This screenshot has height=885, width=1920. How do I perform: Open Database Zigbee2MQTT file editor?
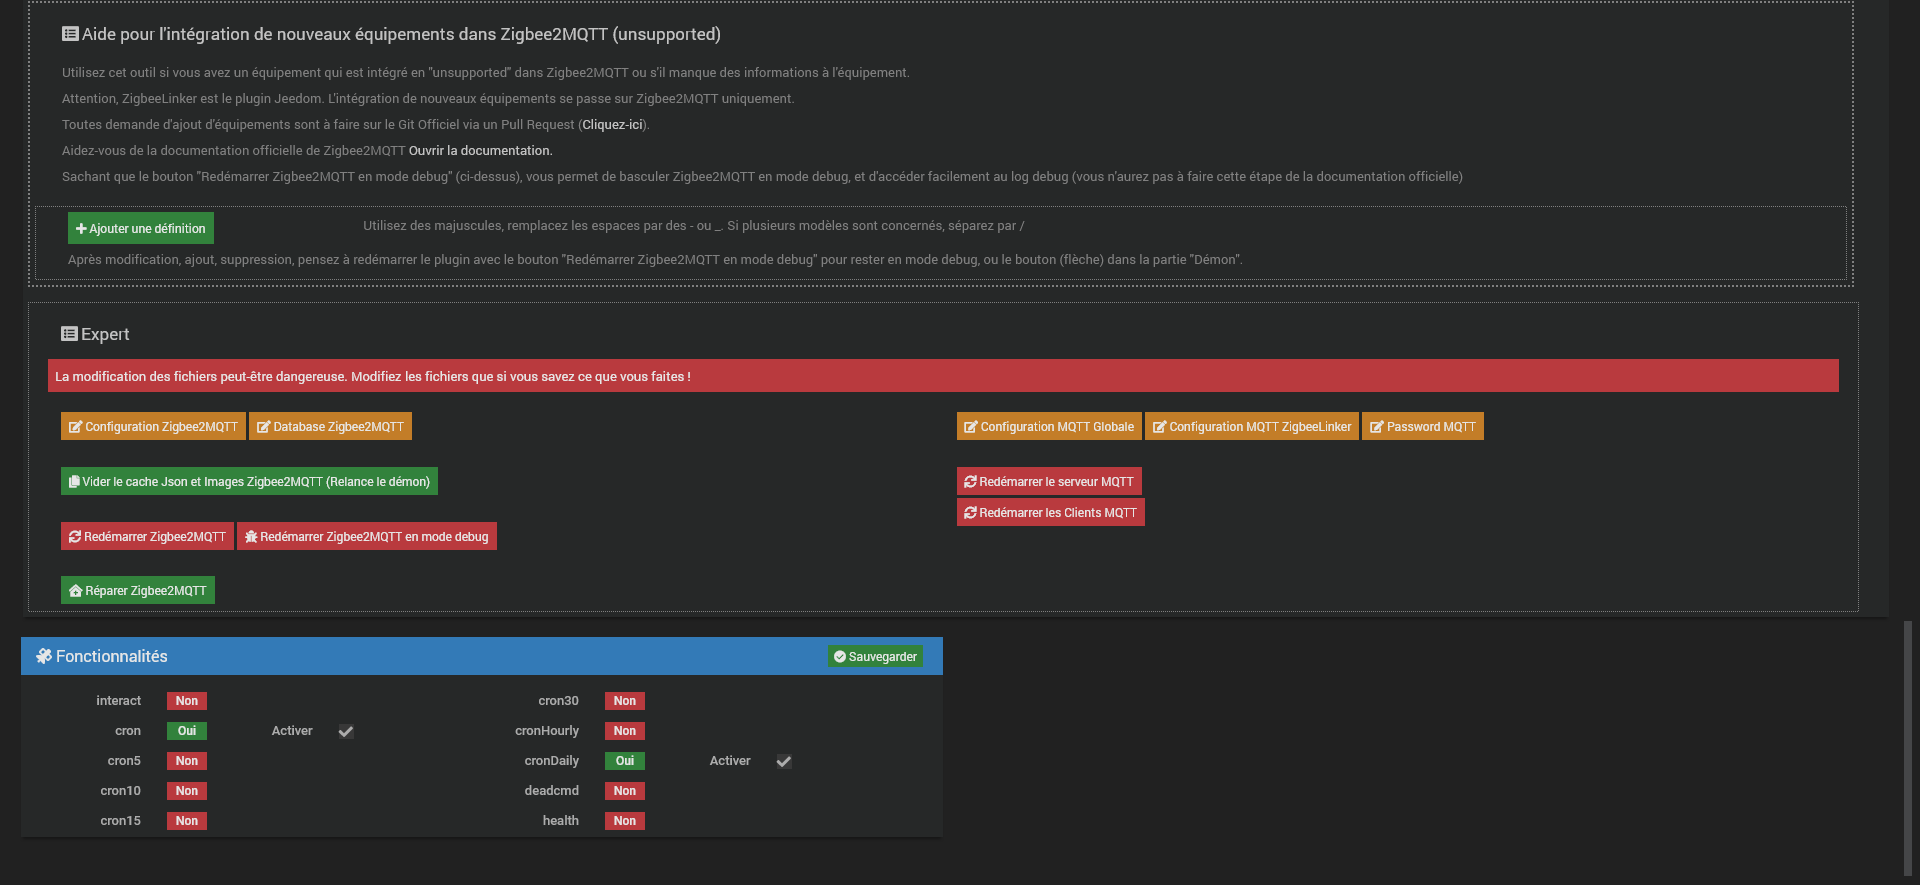(x=330, y=426)
